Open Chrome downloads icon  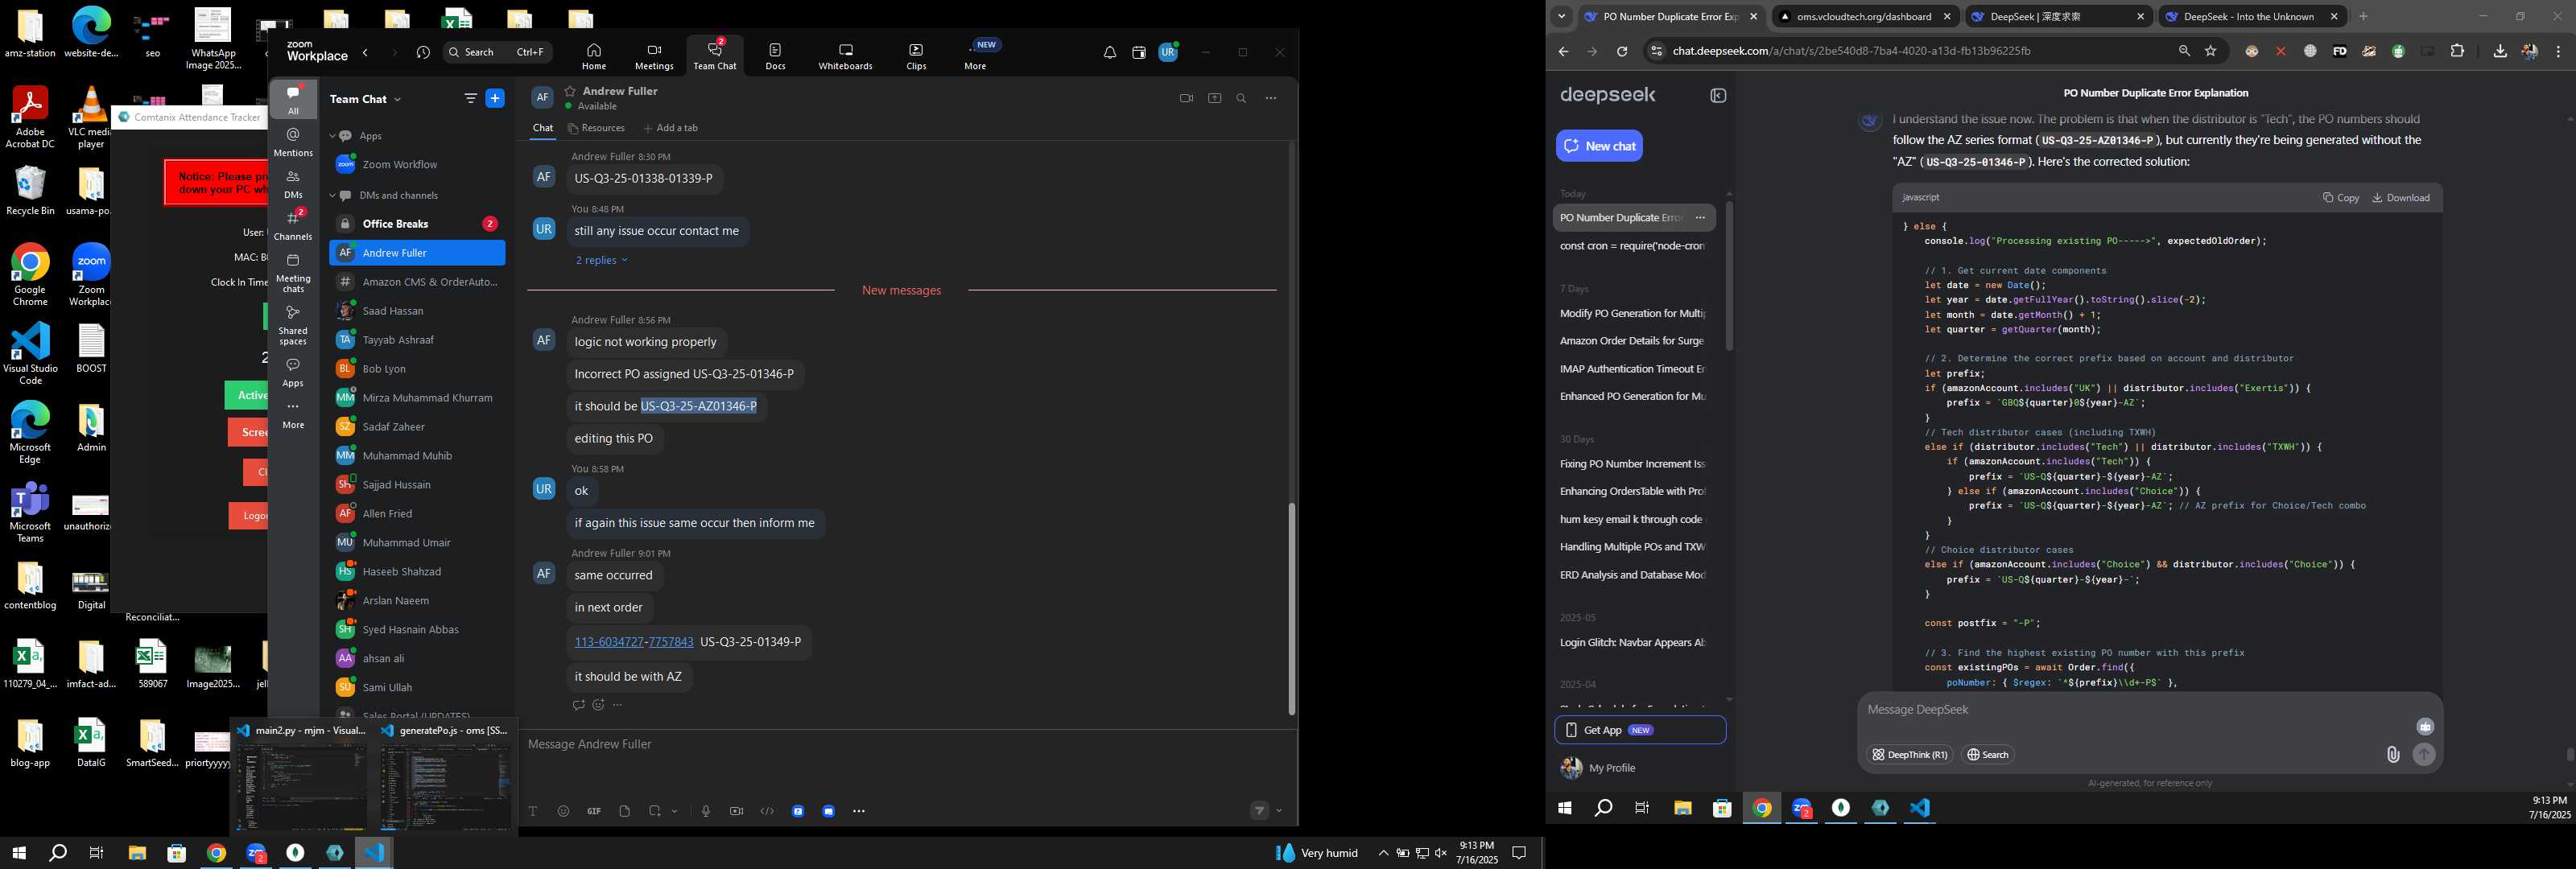coord(2500,51)
